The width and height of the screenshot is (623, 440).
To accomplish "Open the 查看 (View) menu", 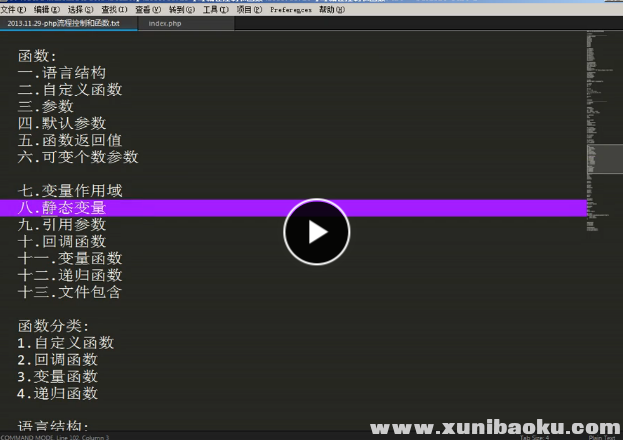I will (148, 8).
